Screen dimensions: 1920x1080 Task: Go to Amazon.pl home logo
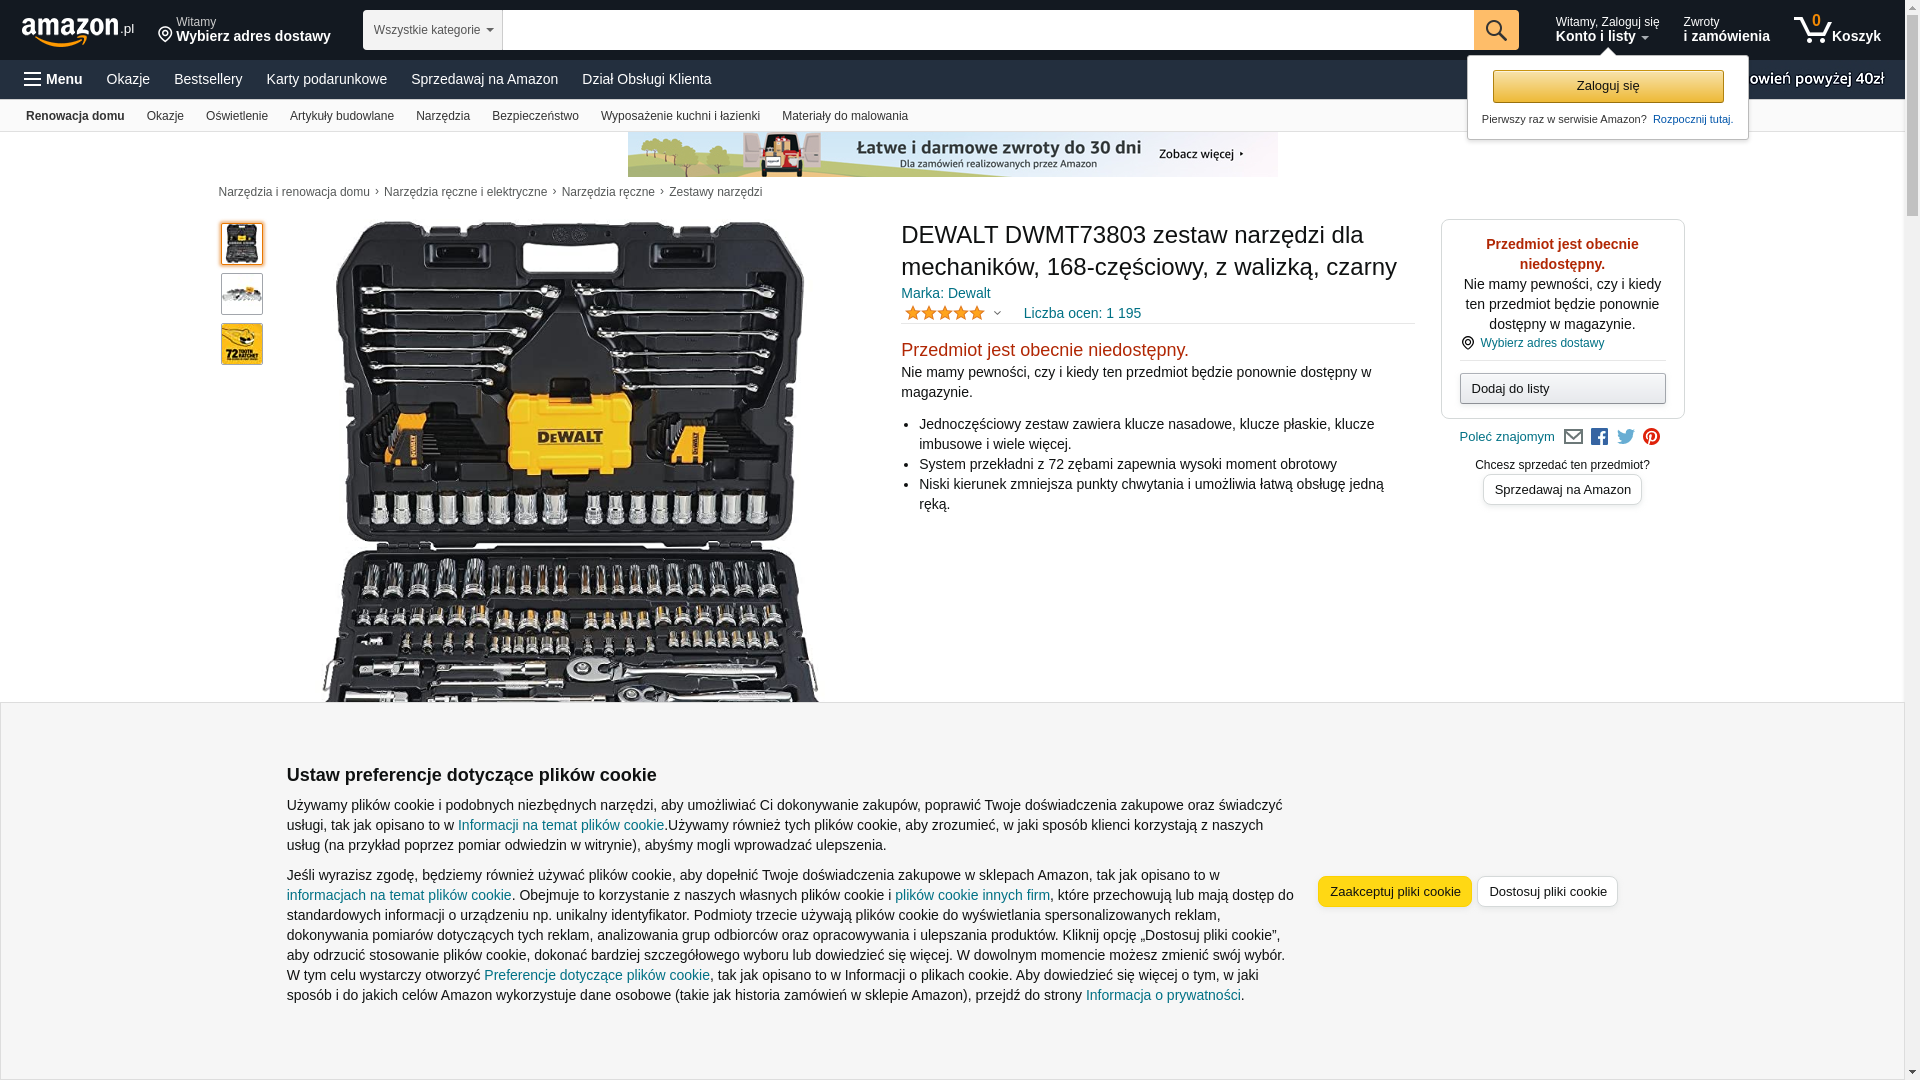(78, 31)
